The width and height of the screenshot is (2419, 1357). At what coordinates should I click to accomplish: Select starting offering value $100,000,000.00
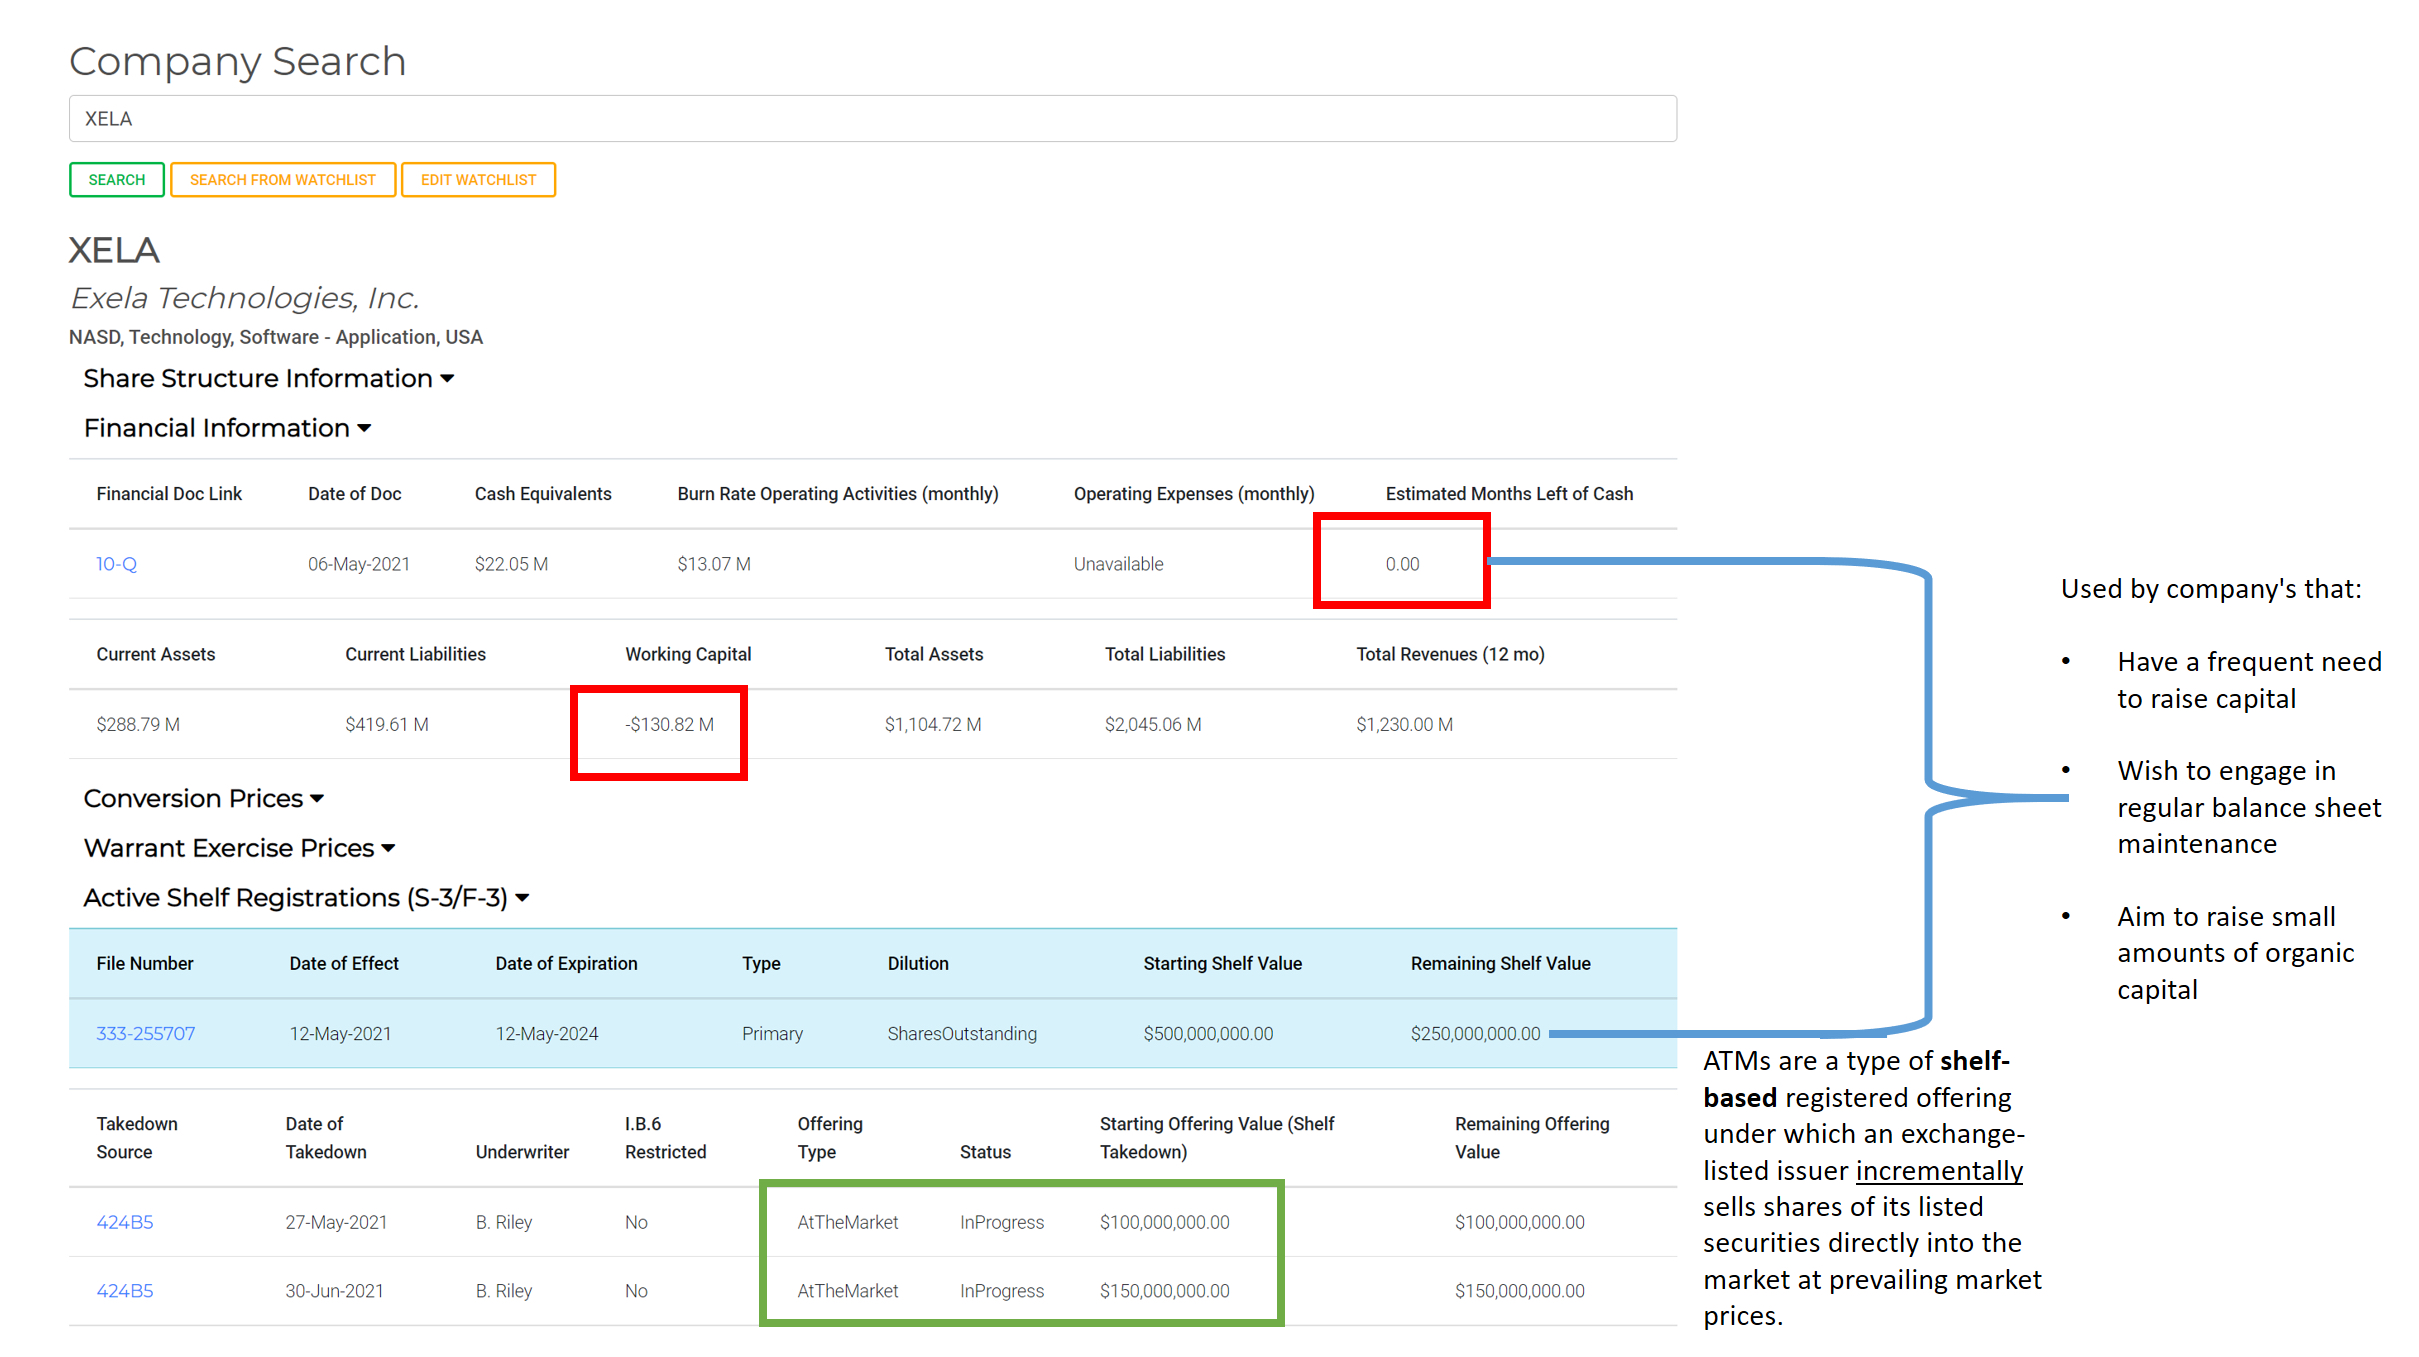pyautogui.click(x=1164, y=1222)
